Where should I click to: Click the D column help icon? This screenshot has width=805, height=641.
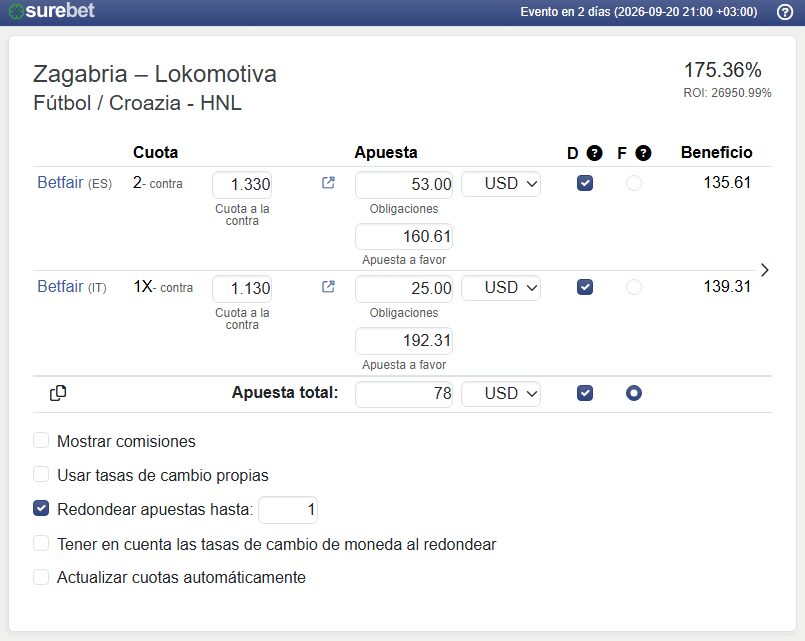pyautogui.click(x=594, y=153)
